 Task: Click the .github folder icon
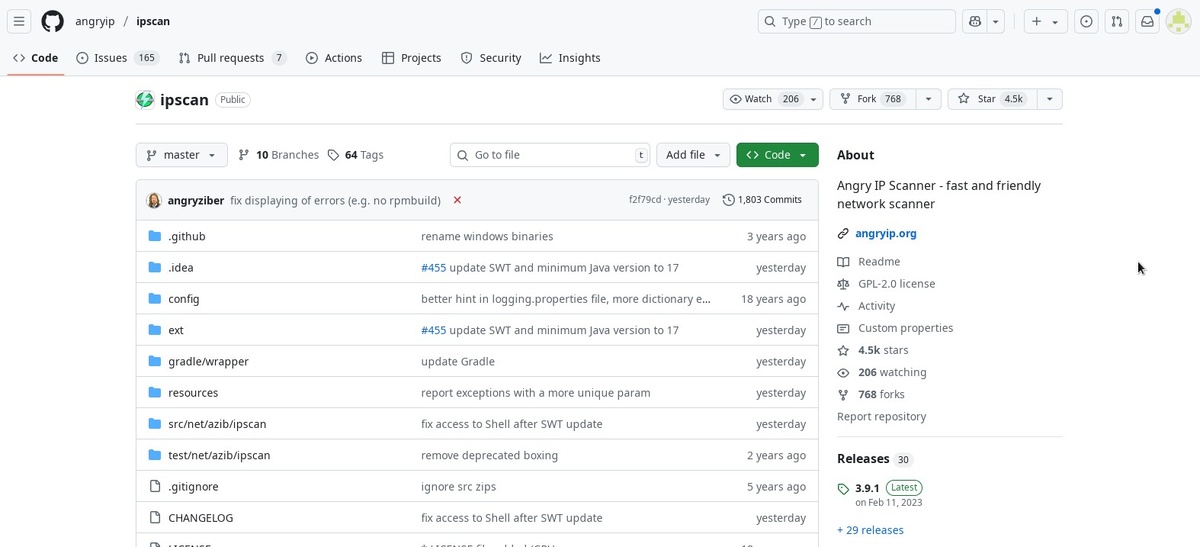click(x=154, y=236)
